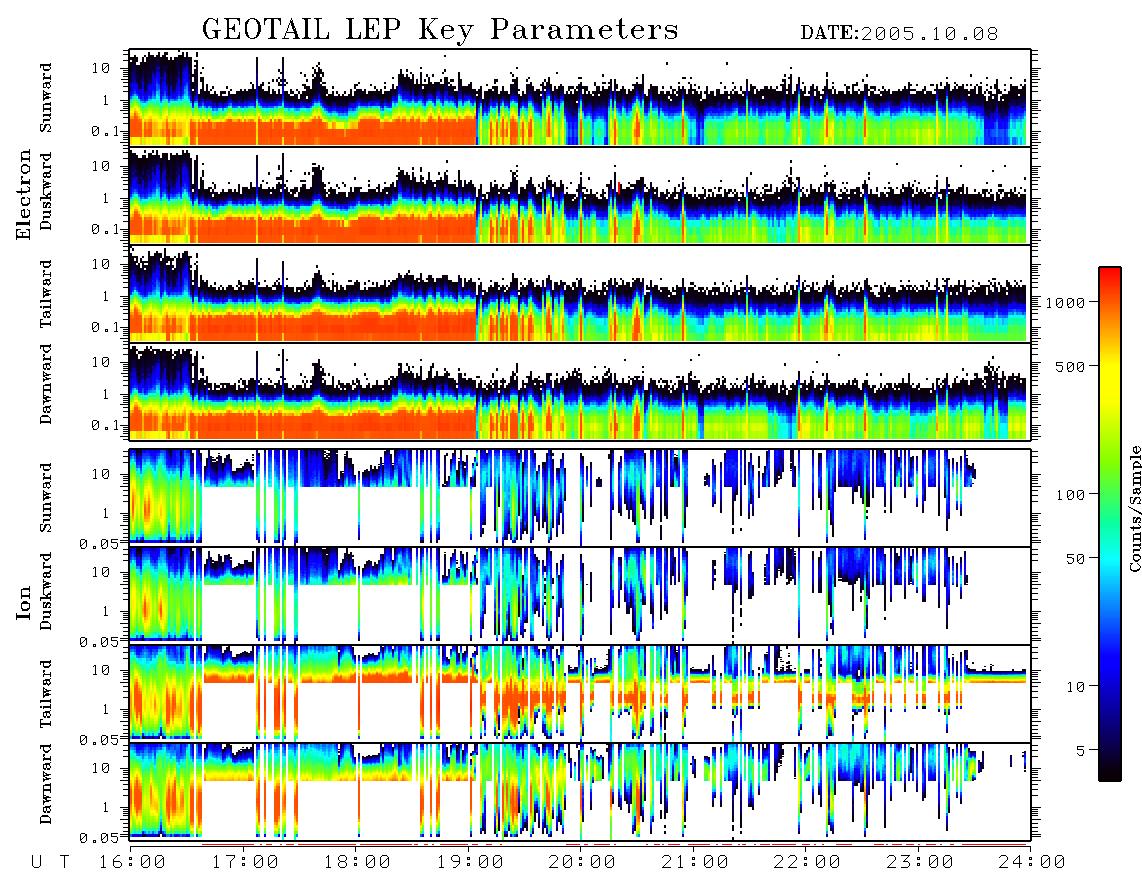Click the Ion Duskward spectrogram panel
The height and width of the screenshot is (880, 1142).
(580, 595)
